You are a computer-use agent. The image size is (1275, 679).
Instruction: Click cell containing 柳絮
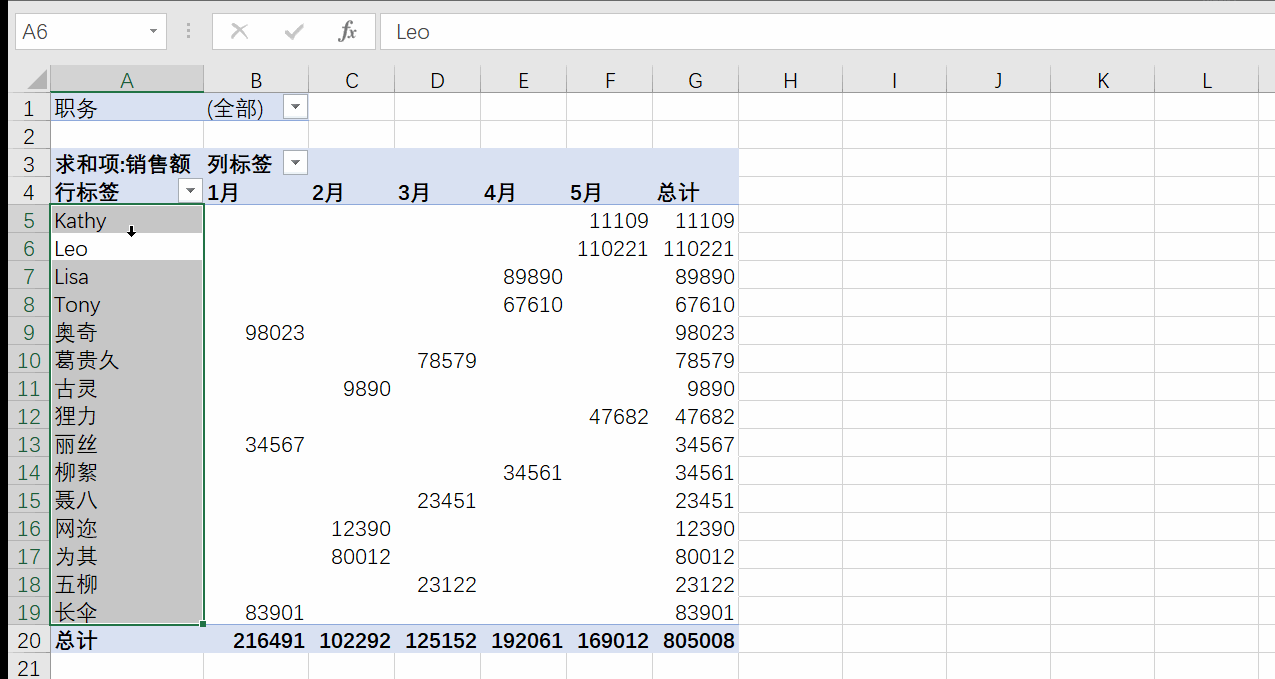click(127, 472)
